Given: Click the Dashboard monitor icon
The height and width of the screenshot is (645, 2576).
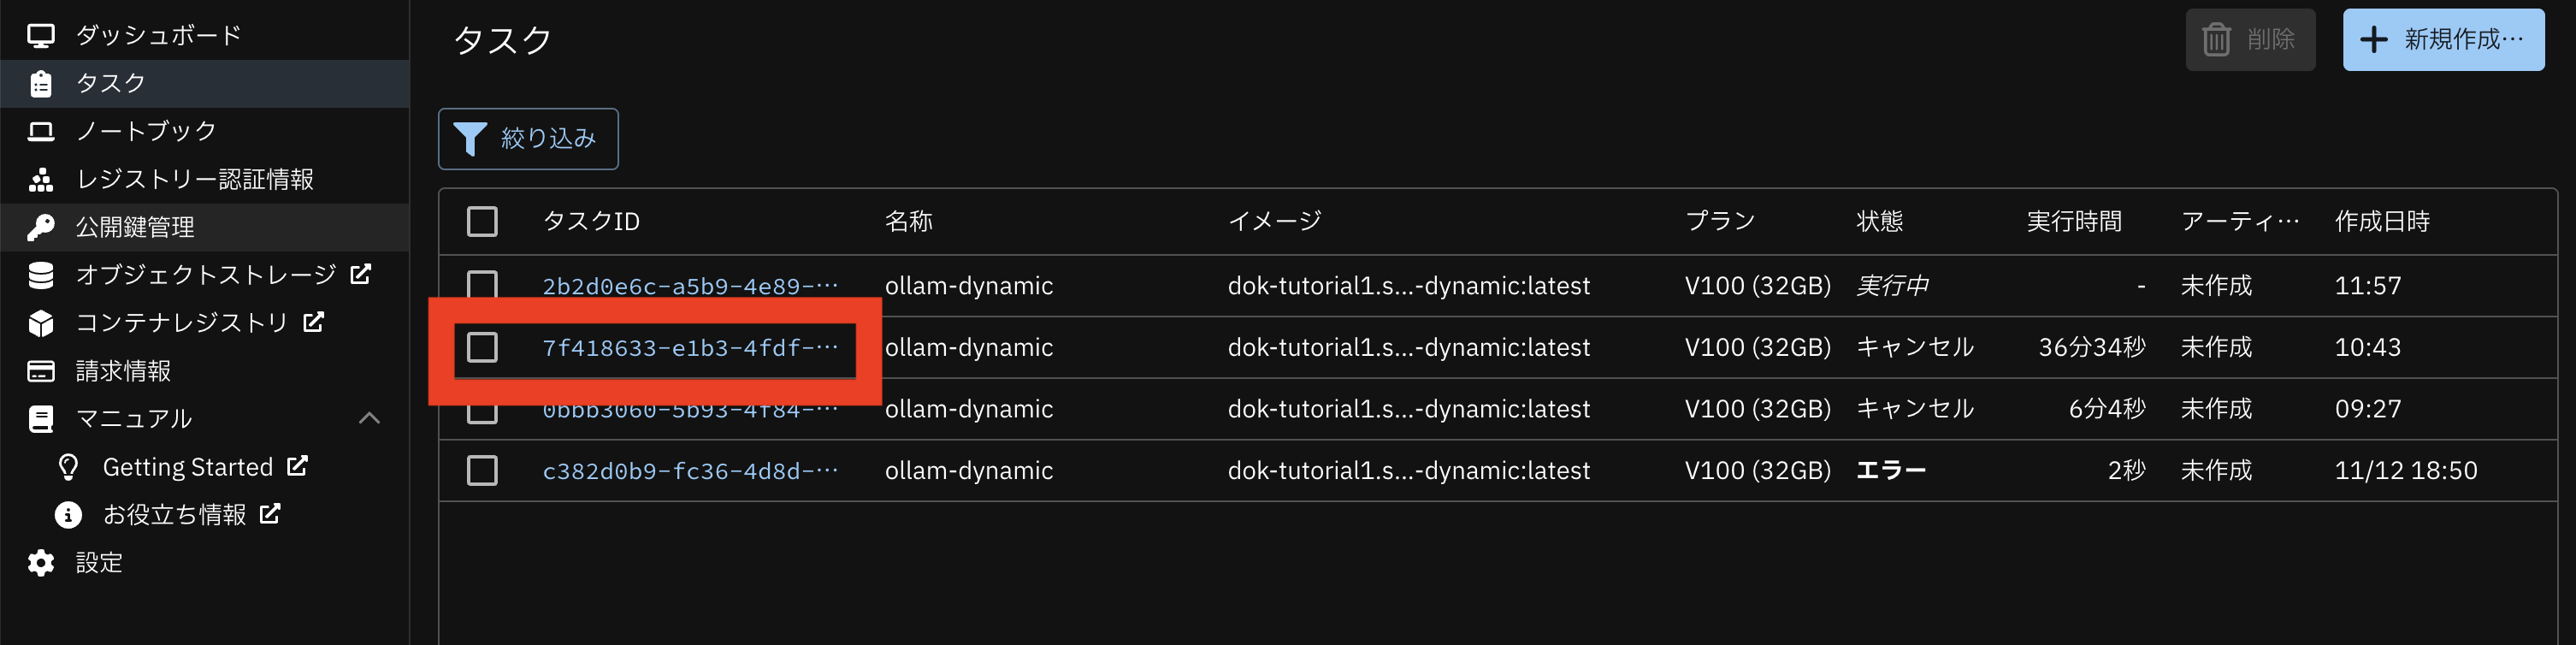Looking at the screenshot, I should tap(41, 36).
